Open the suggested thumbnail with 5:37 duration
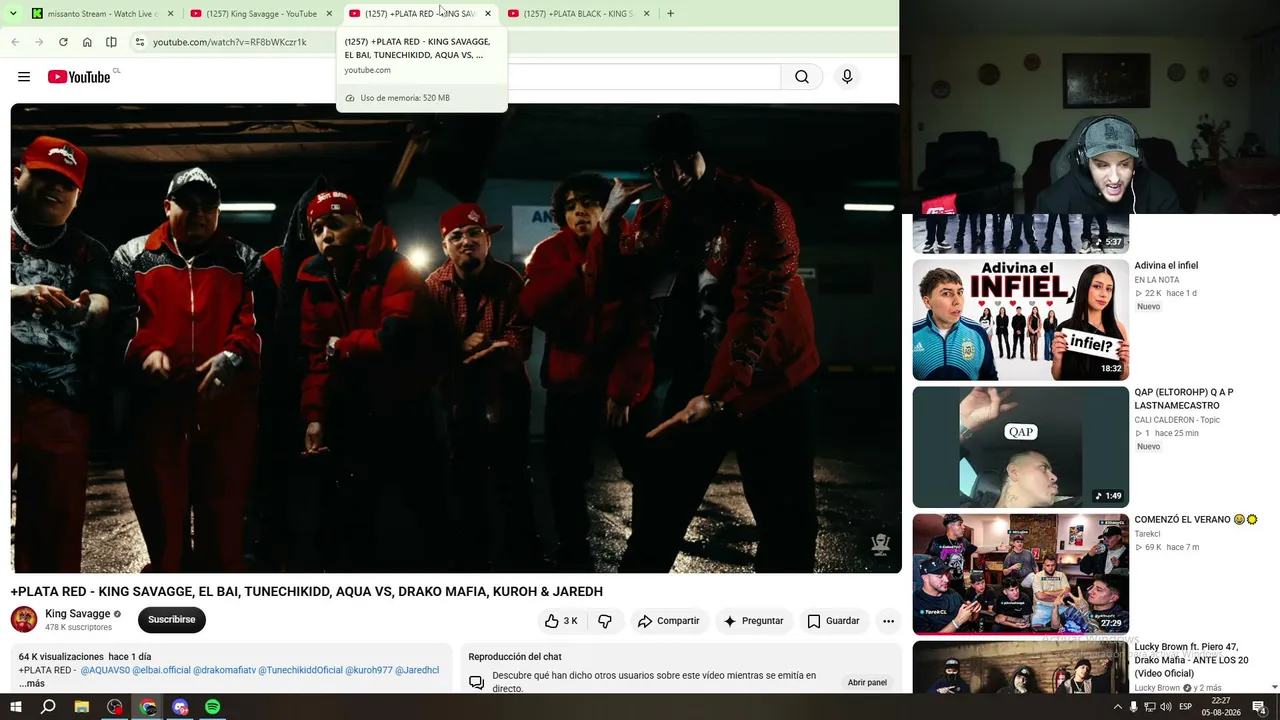 click(1021, 233)
